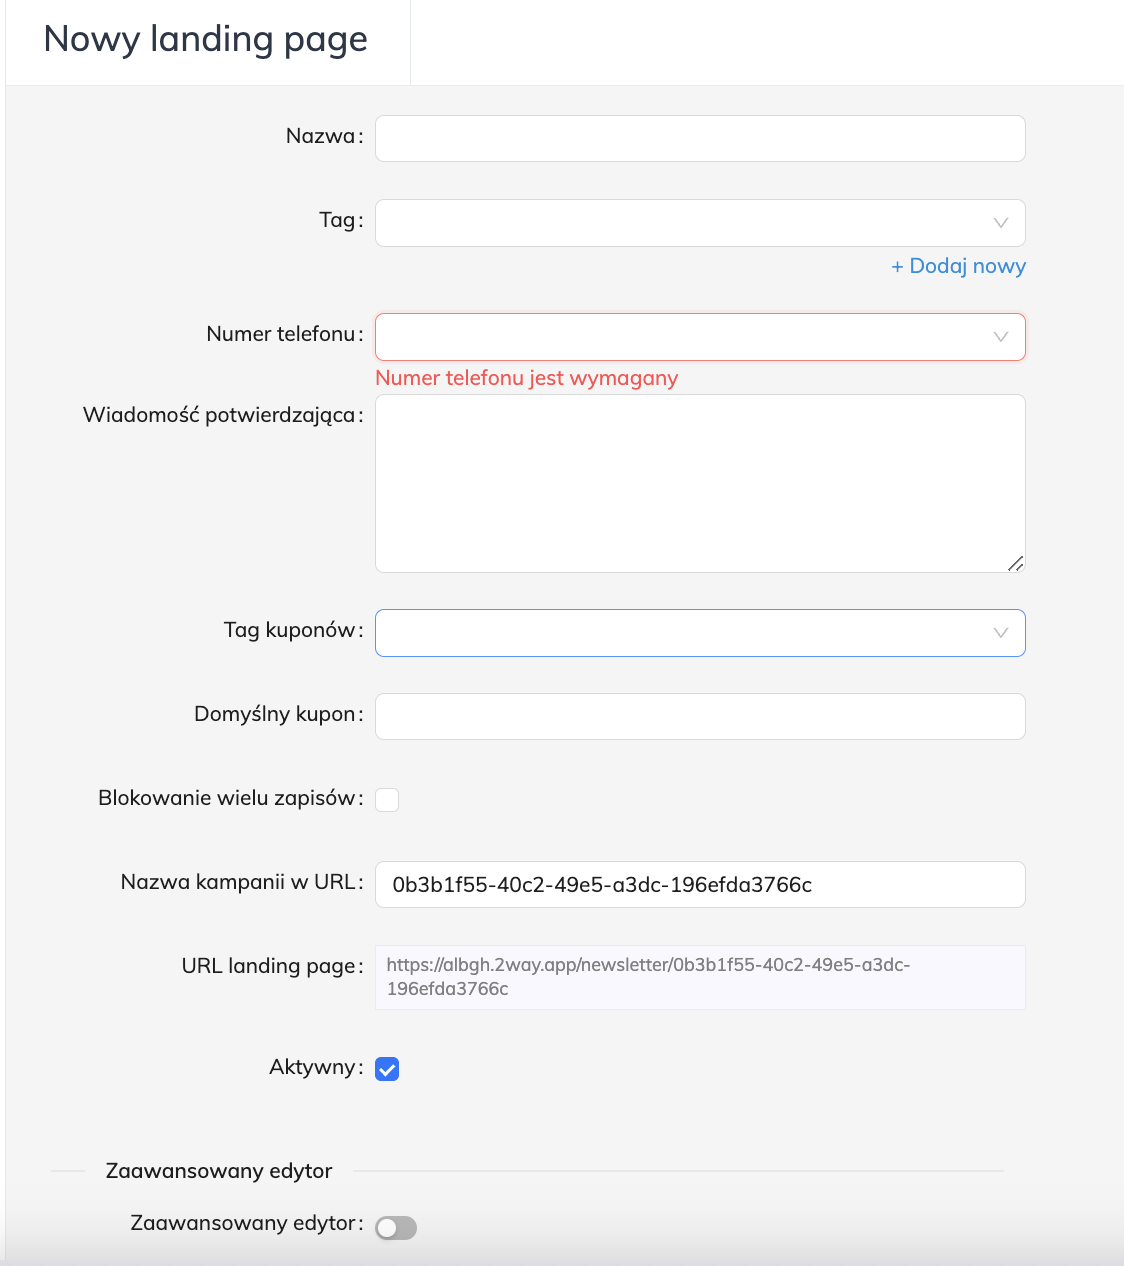Click the + Dodaj nowy link
Viewport: 1124px width, 1266px height.
(958, 266)
